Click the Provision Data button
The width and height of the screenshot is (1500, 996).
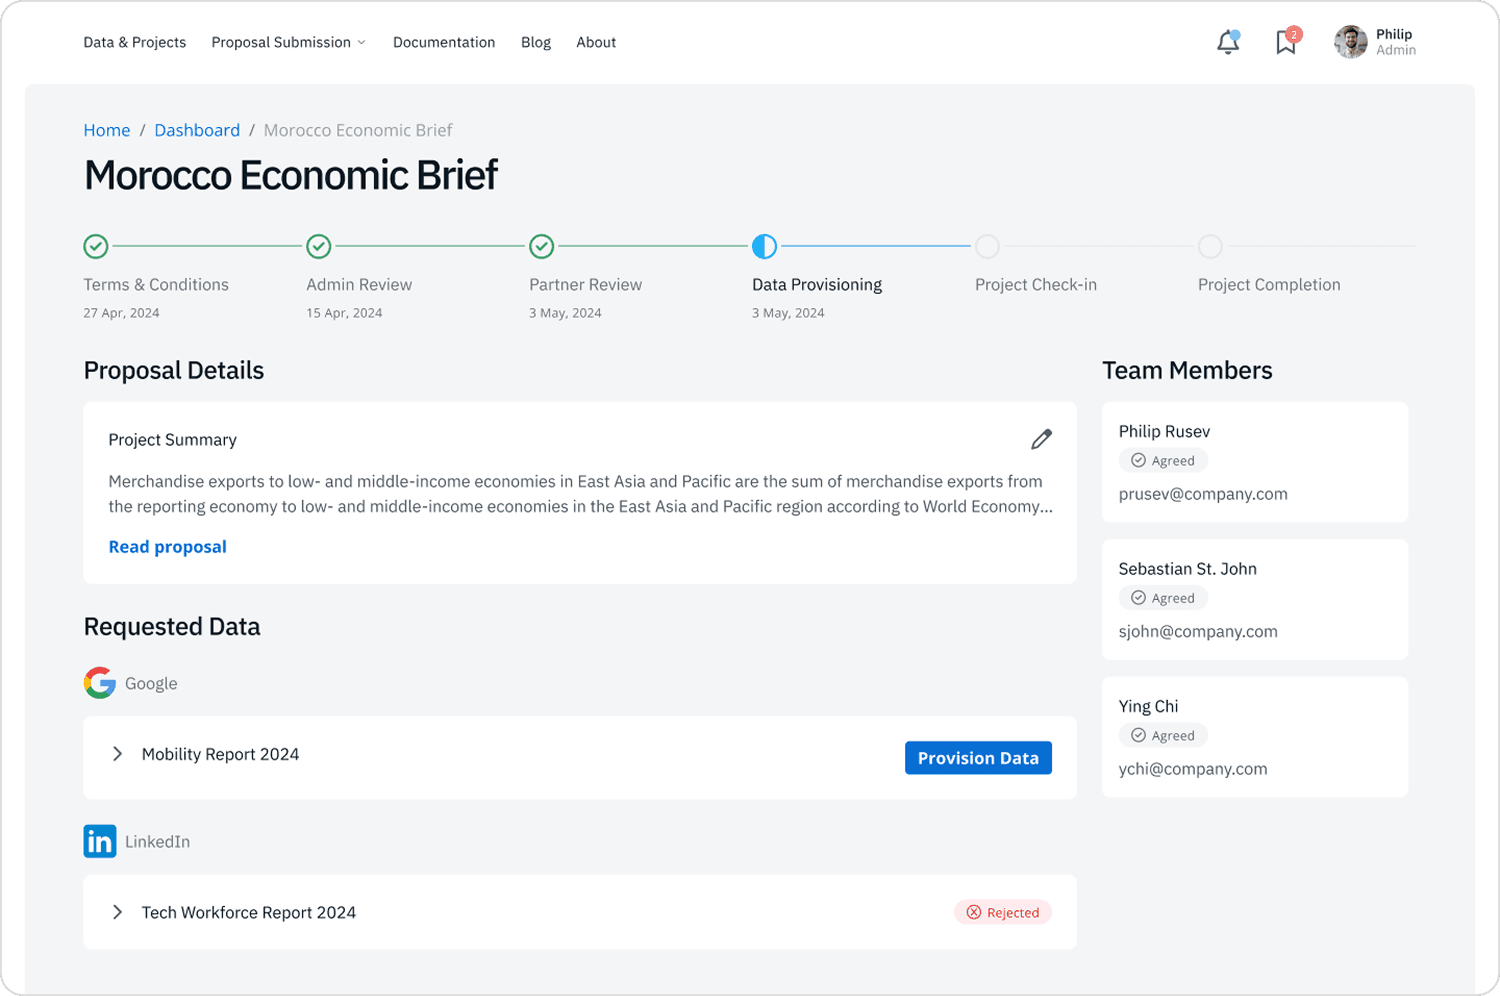pyautogui.click(x=978, y=758)
